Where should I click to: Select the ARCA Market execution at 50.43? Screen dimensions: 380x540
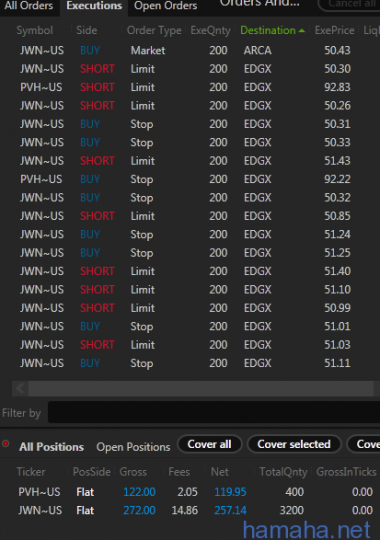[190, 50]
